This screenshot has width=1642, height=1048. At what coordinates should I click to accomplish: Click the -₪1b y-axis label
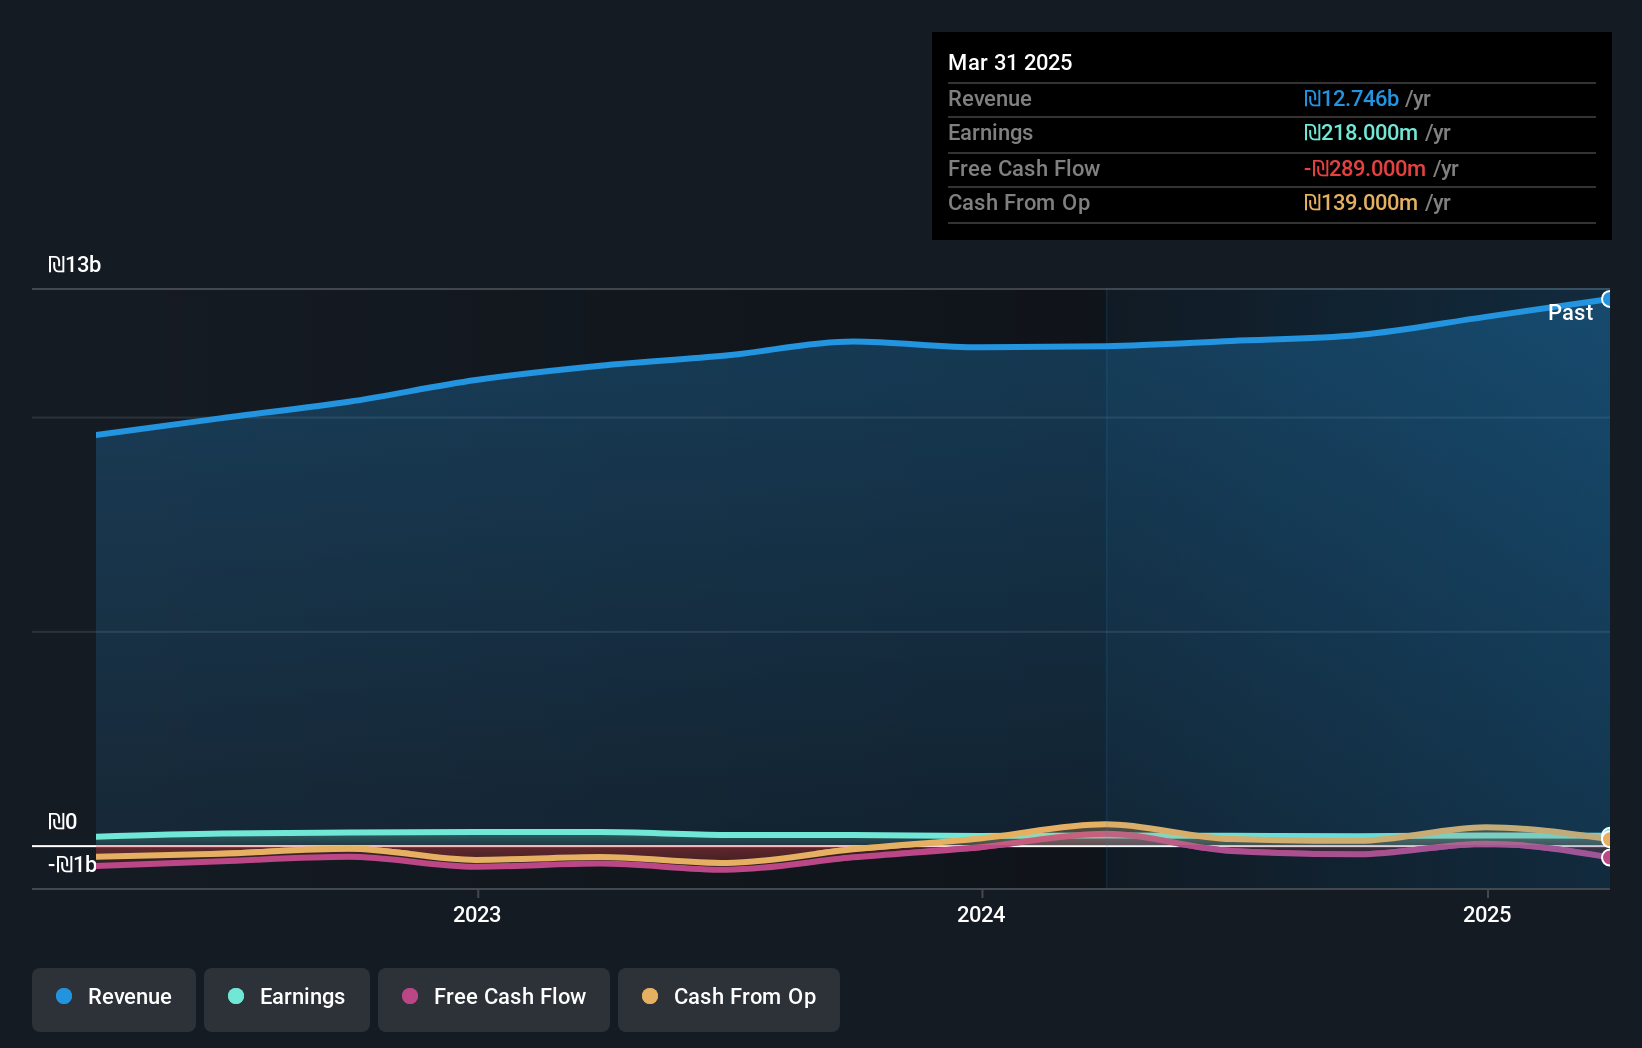[x=73, y=864]
